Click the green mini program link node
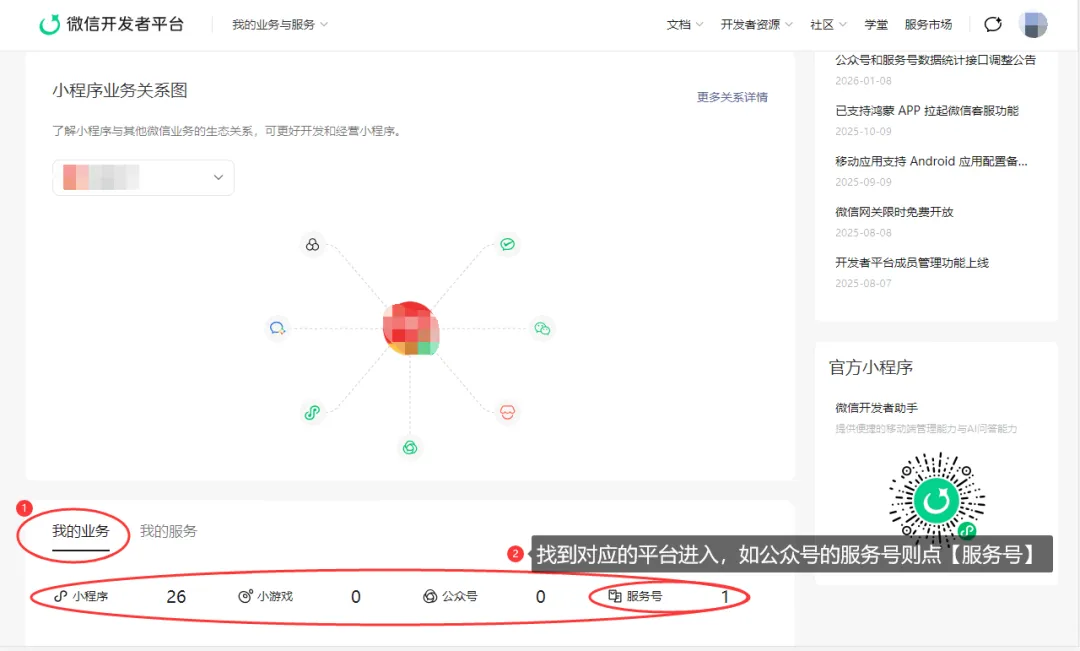This screenshot has width=1080, height=651. tap(312, 413)
